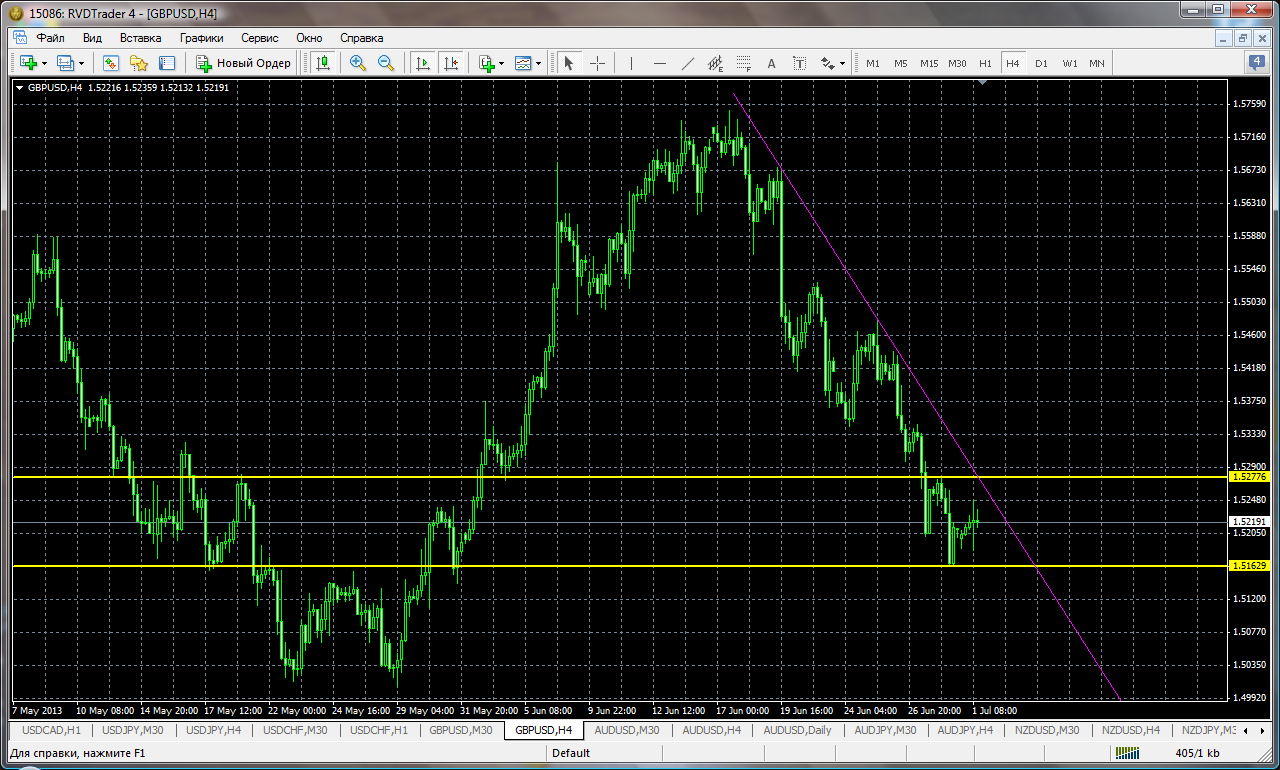This screenshot has height=770, width=1280.
Task: Open the Графики menu
Action: [202, 38]
